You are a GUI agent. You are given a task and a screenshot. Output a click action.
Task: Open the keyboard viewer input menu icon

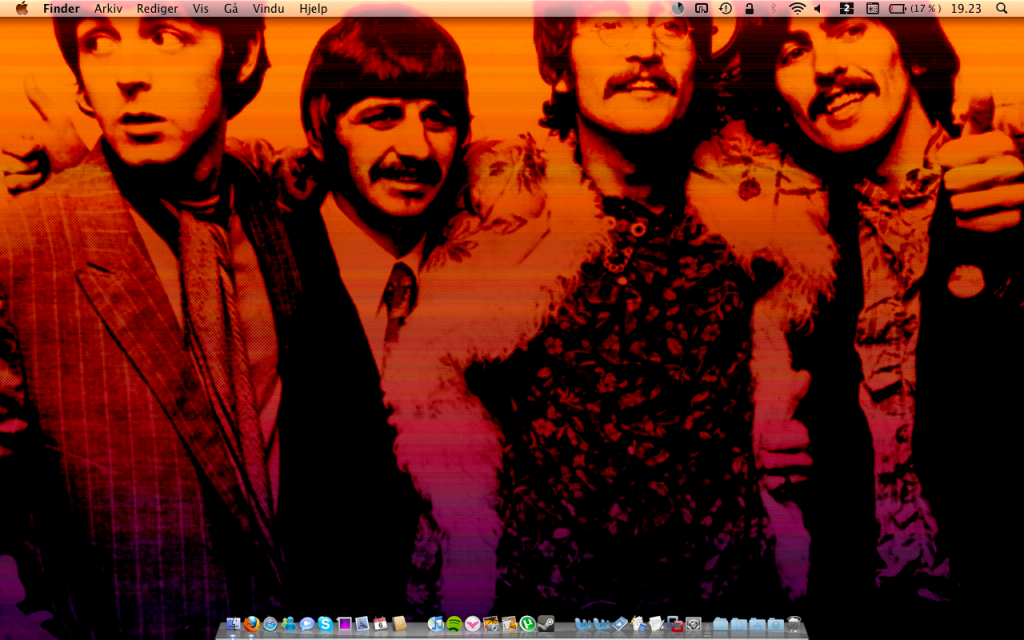[872, 8]
